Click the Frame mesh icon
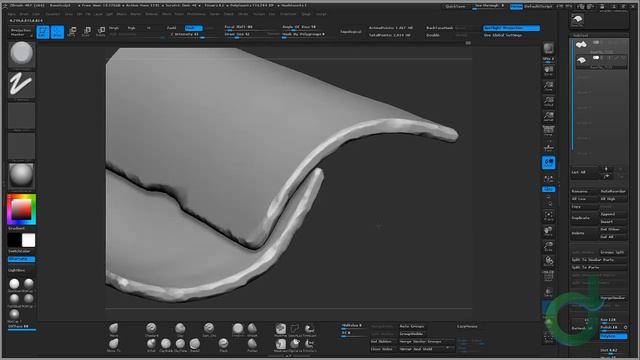 coord(549,216)
